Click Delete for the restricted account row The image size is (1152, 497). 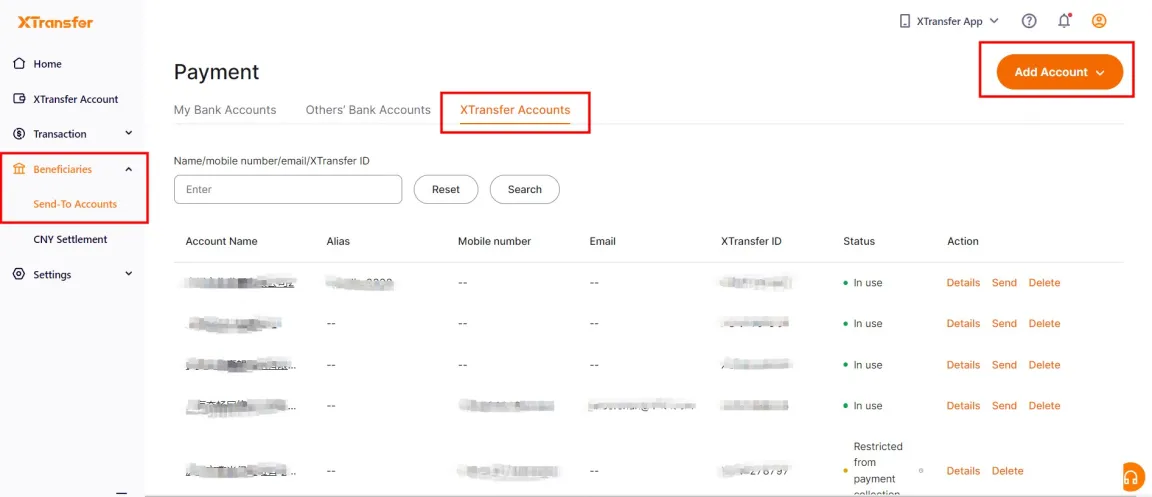tap(1007, 471)
